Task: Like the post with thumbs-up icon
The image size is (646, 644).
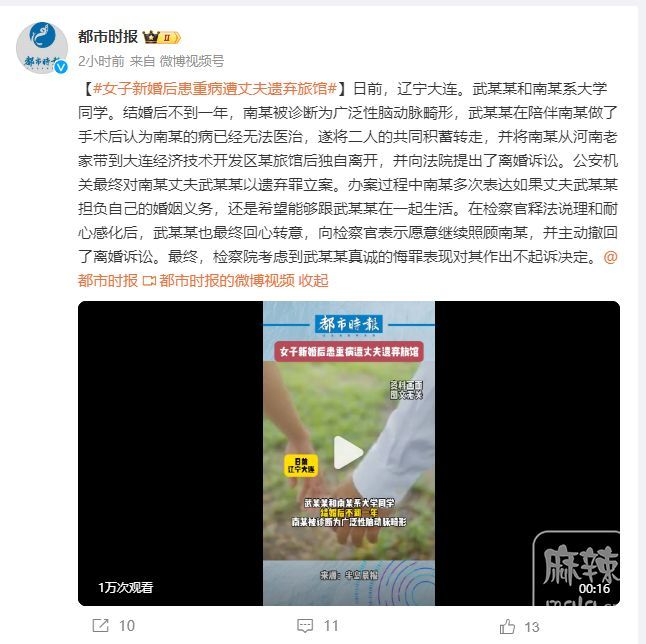Action: 507,626
